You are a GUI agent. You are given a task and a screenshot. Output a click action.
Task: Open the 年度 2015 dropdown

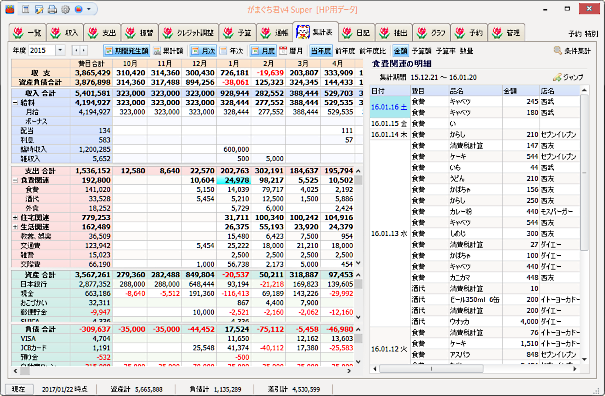click(x=60, y=50)
